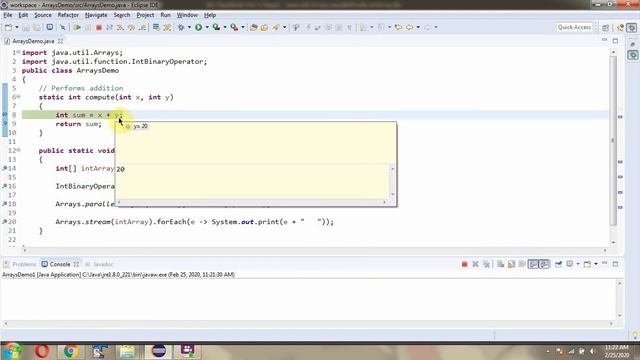Toggle breakpoint marker at line 14
The width and height of the screenshot is (640, 360).
pyautogui.click(x=4, y=168)
